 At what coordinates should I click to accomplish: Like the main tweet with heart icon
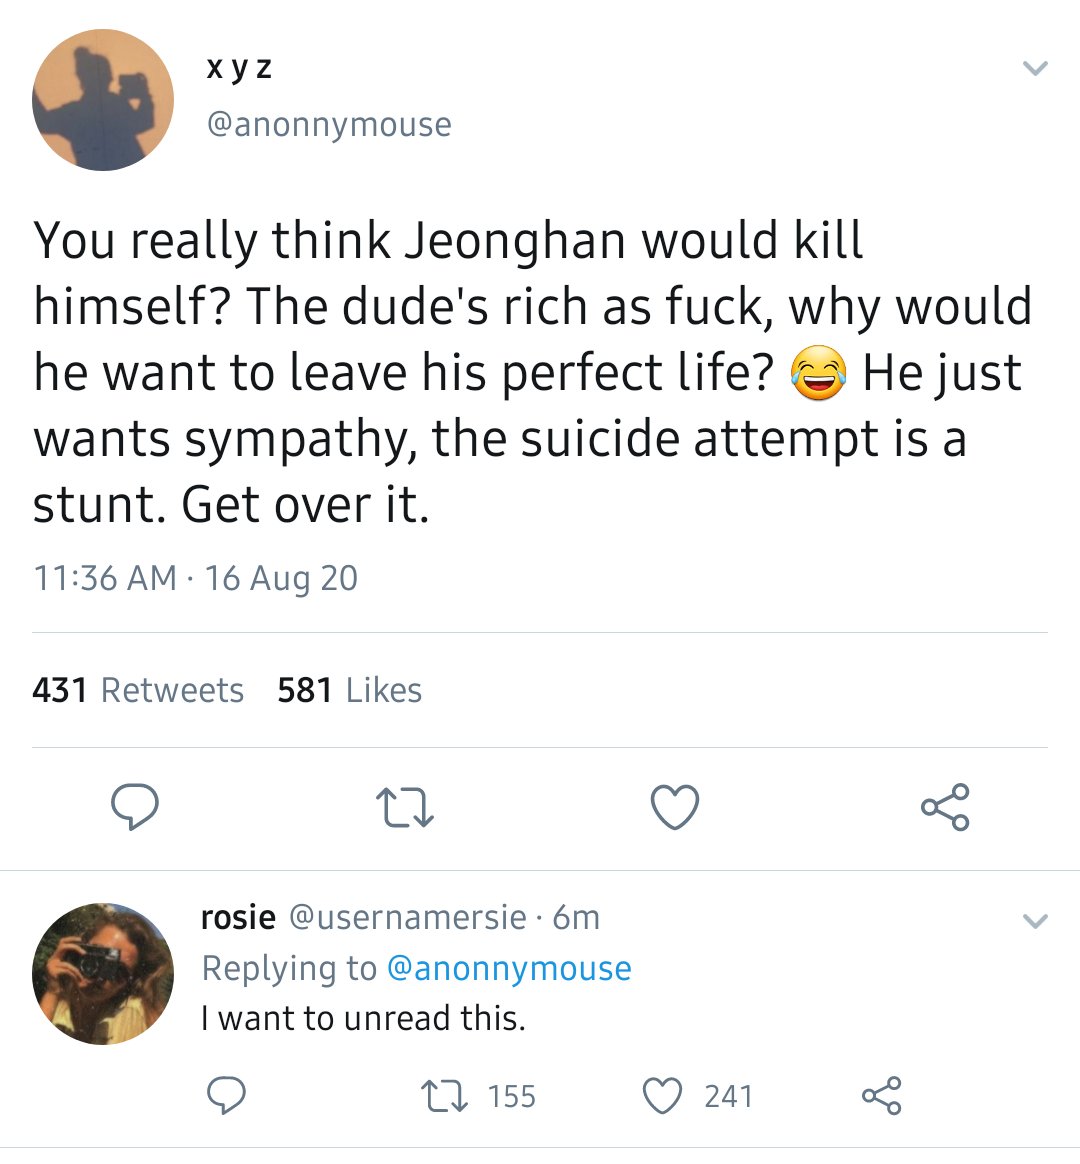pyautogui.click(x=675, y=806)
